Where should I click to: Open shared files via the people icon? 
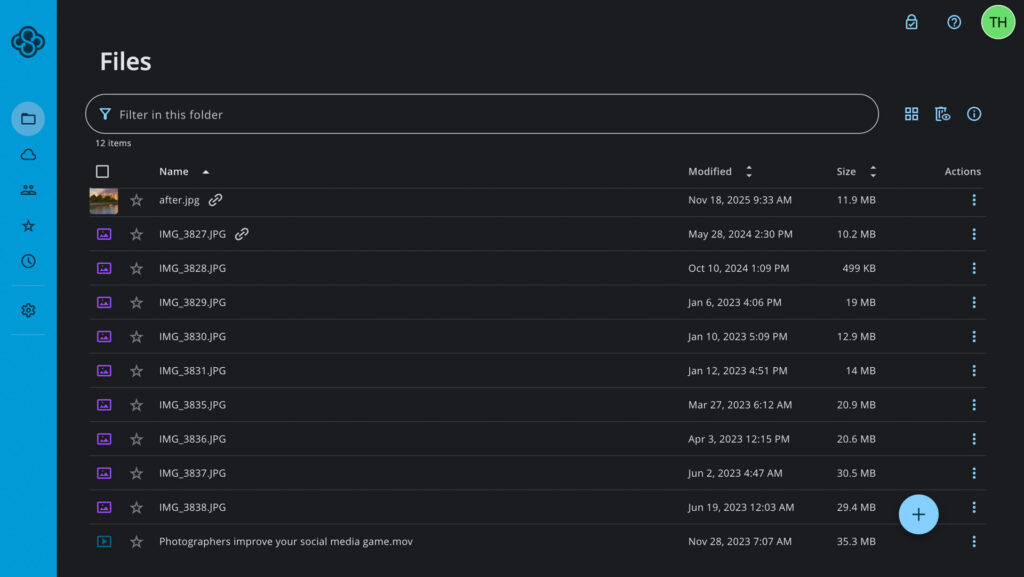pos(28,189)
